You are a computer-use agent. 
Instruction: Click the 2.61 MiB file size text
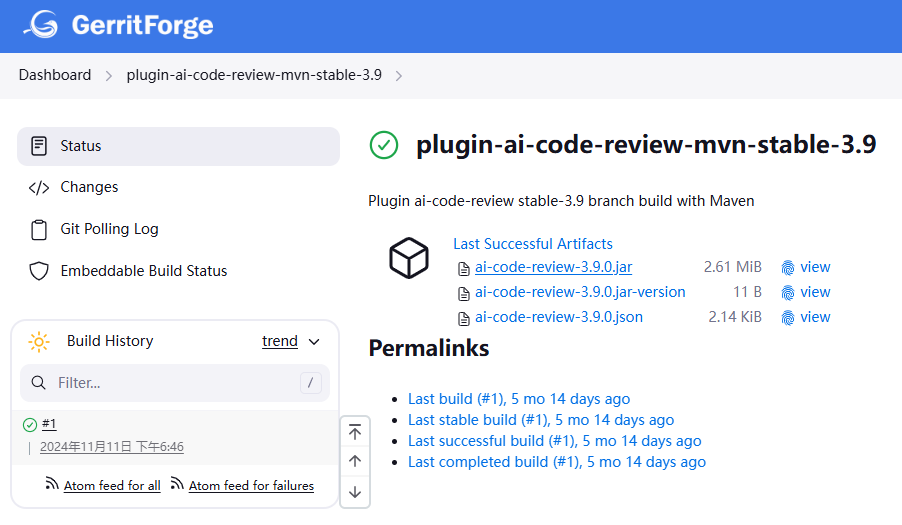(x=732, y=267)
